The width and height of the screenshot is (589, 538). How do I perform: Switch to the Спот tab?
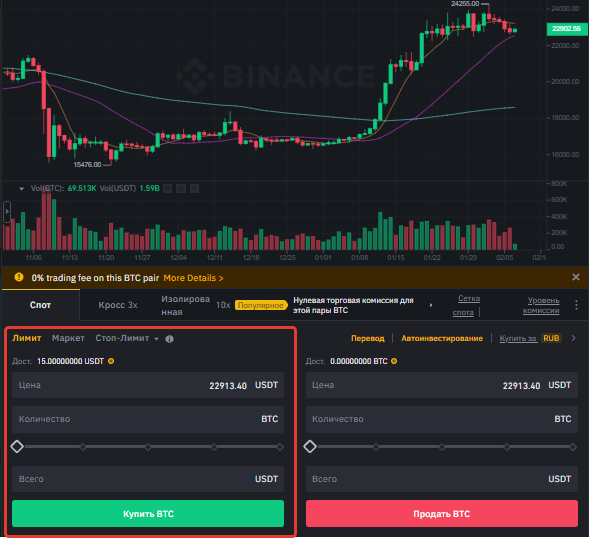click(x=40, y=305)
